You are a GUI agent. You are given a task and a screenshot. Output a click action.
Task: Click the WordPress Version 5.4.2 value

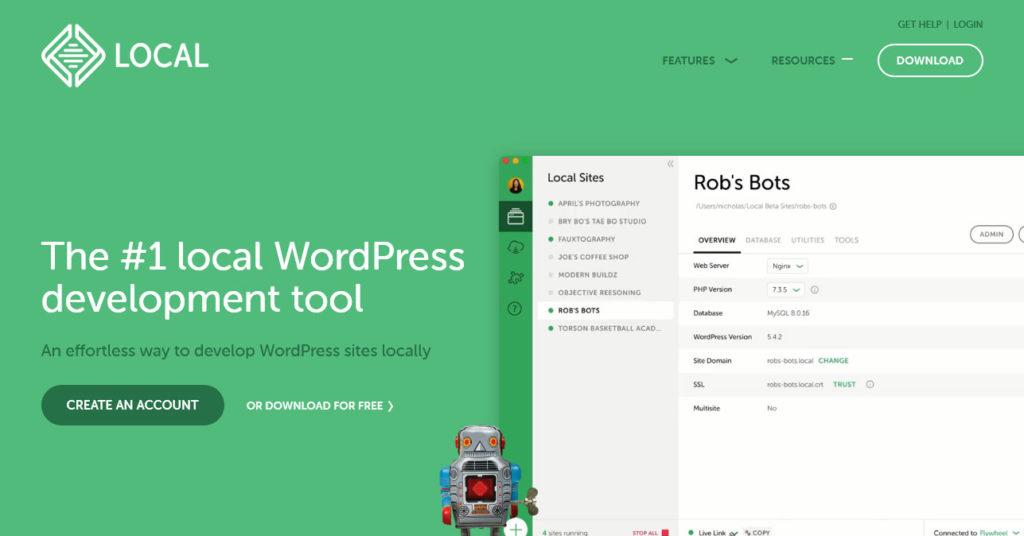pos(775,338)
